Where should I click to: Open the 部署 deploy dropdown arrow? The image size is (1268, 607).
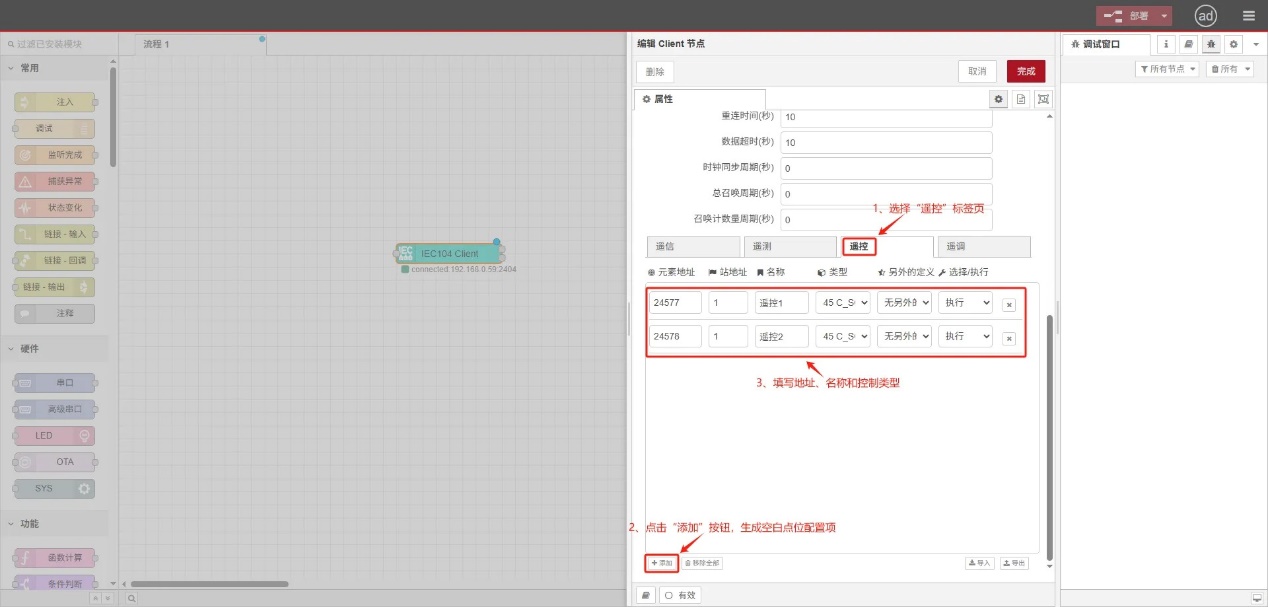tap(1164, 15)
